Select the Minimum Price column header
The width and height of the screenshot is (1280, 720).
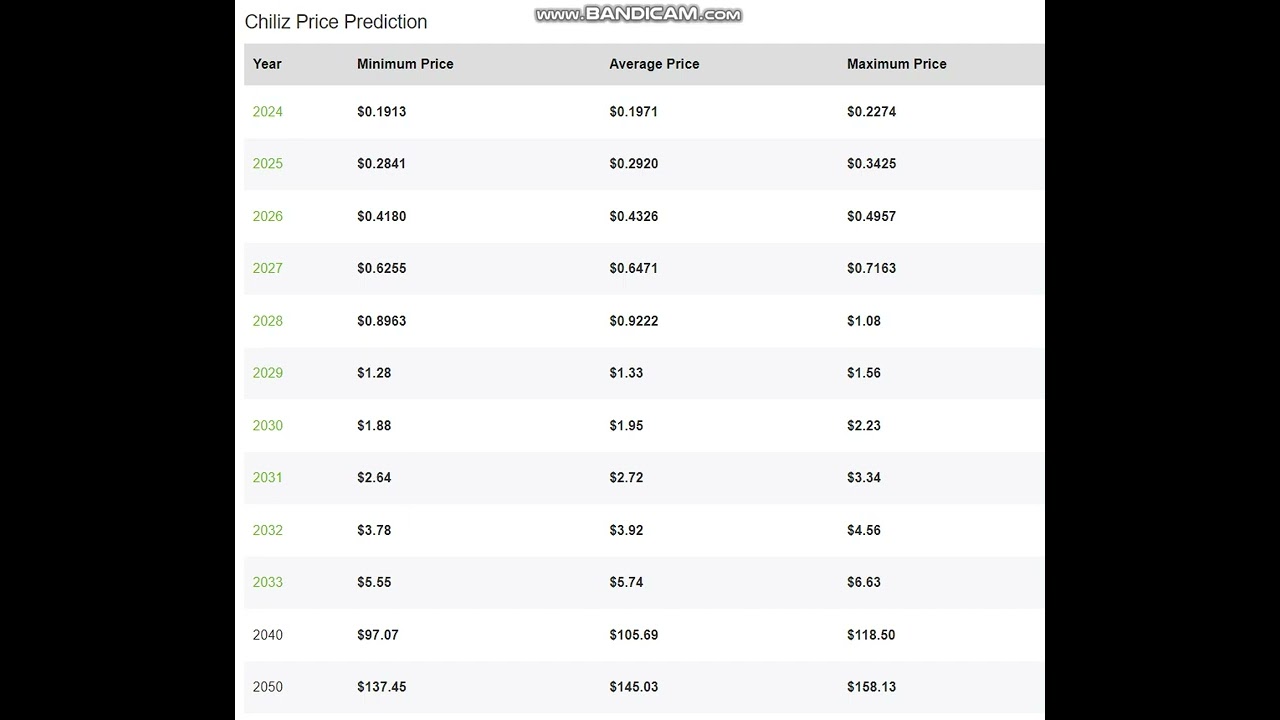pyautogui.click(x=405, y=64)
